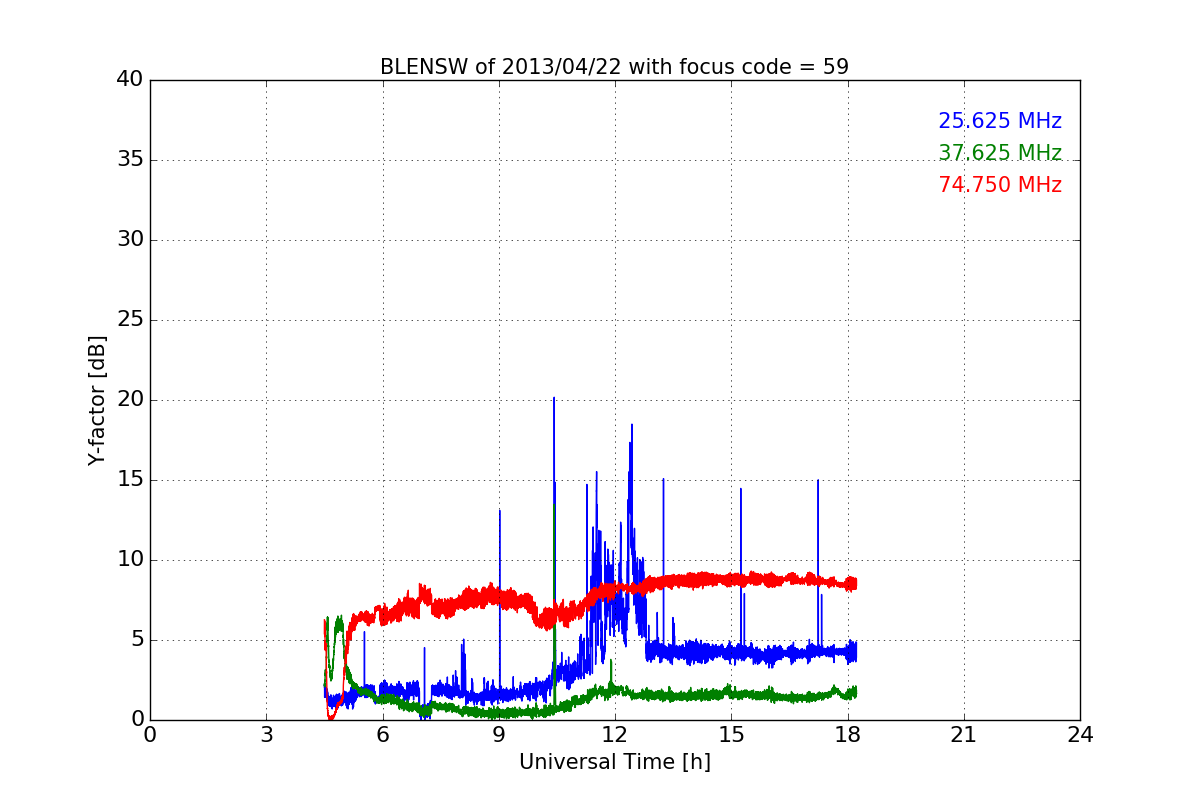This screenshot has height=800, width=1200.
Task: Click the x-axis tick label "6"
Action: pos(382,735)
